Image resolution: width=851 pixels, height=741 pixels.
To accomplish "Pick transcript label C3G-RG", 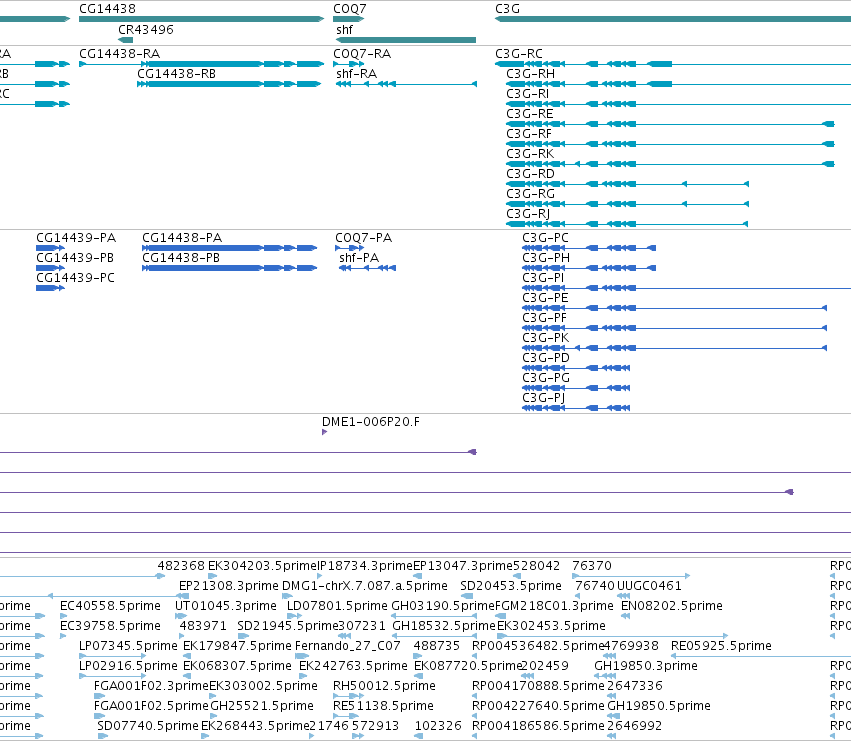I will click(530, 194).
